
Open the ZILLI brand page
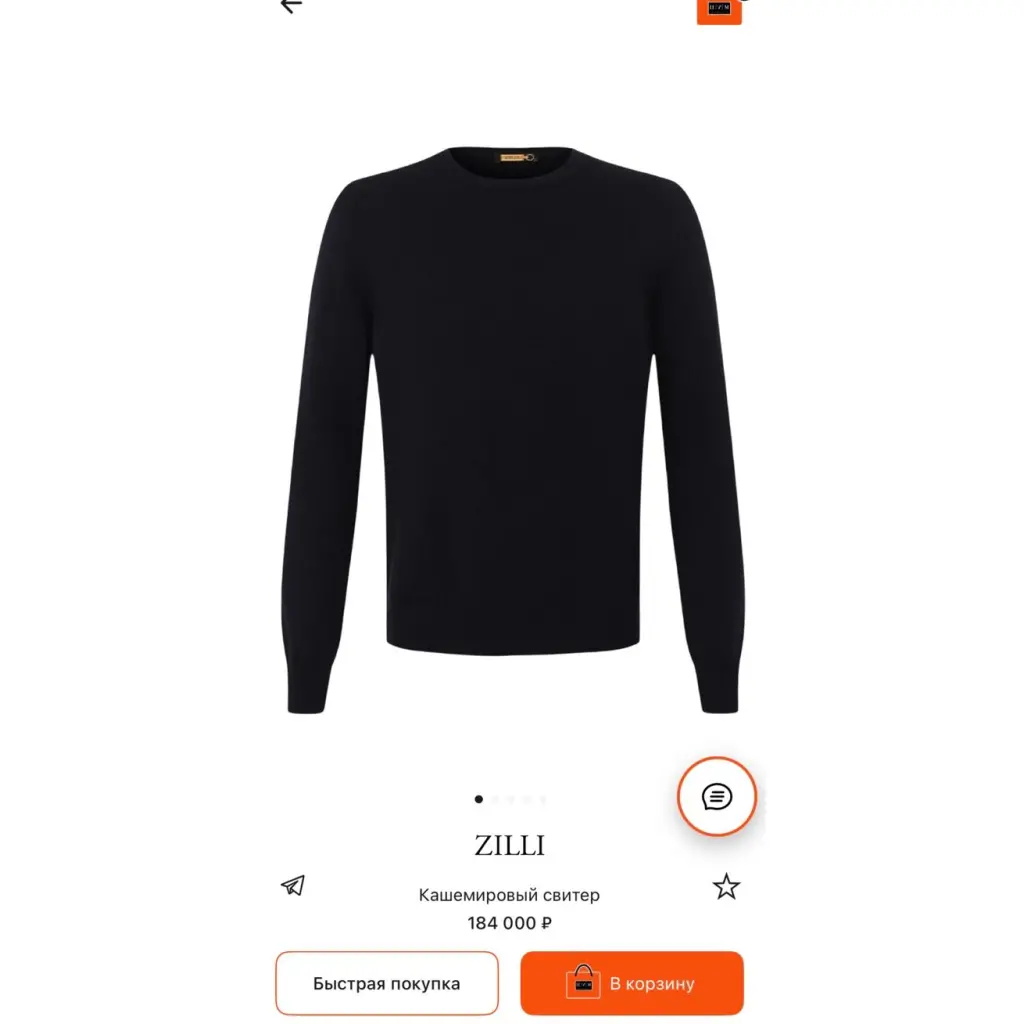click(509, 845)
